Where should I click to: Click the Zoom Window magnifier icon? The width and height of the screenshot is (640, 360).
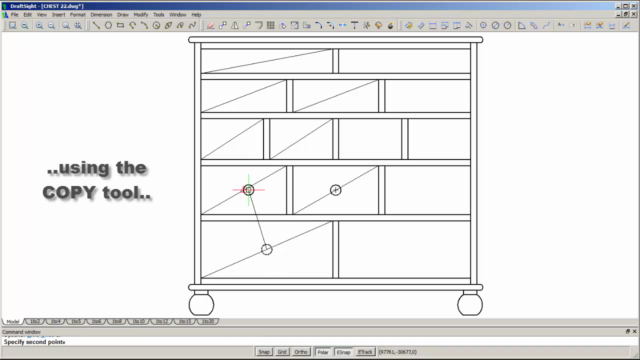(x=13, y=25)
